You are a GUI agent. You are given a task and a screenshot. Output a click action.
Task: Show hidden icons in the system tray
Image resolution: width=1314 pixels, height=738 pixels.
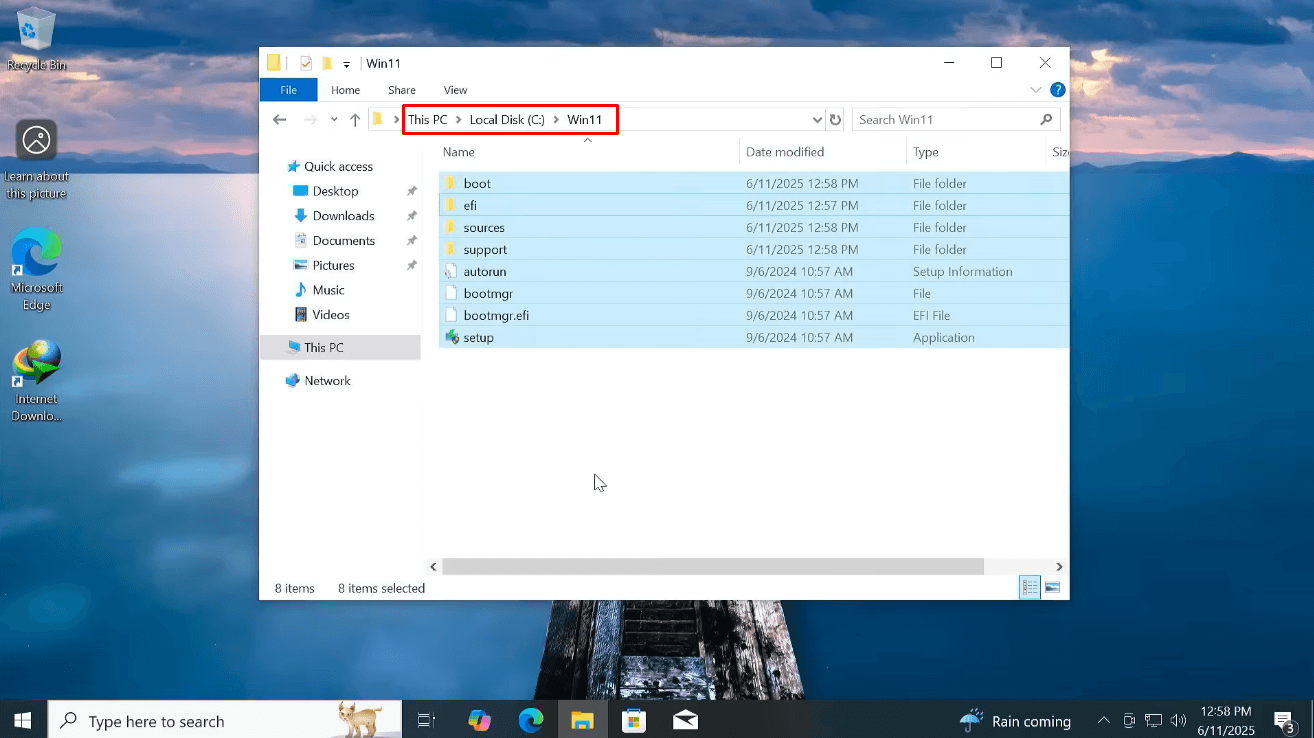click(x=1103, y=719)
